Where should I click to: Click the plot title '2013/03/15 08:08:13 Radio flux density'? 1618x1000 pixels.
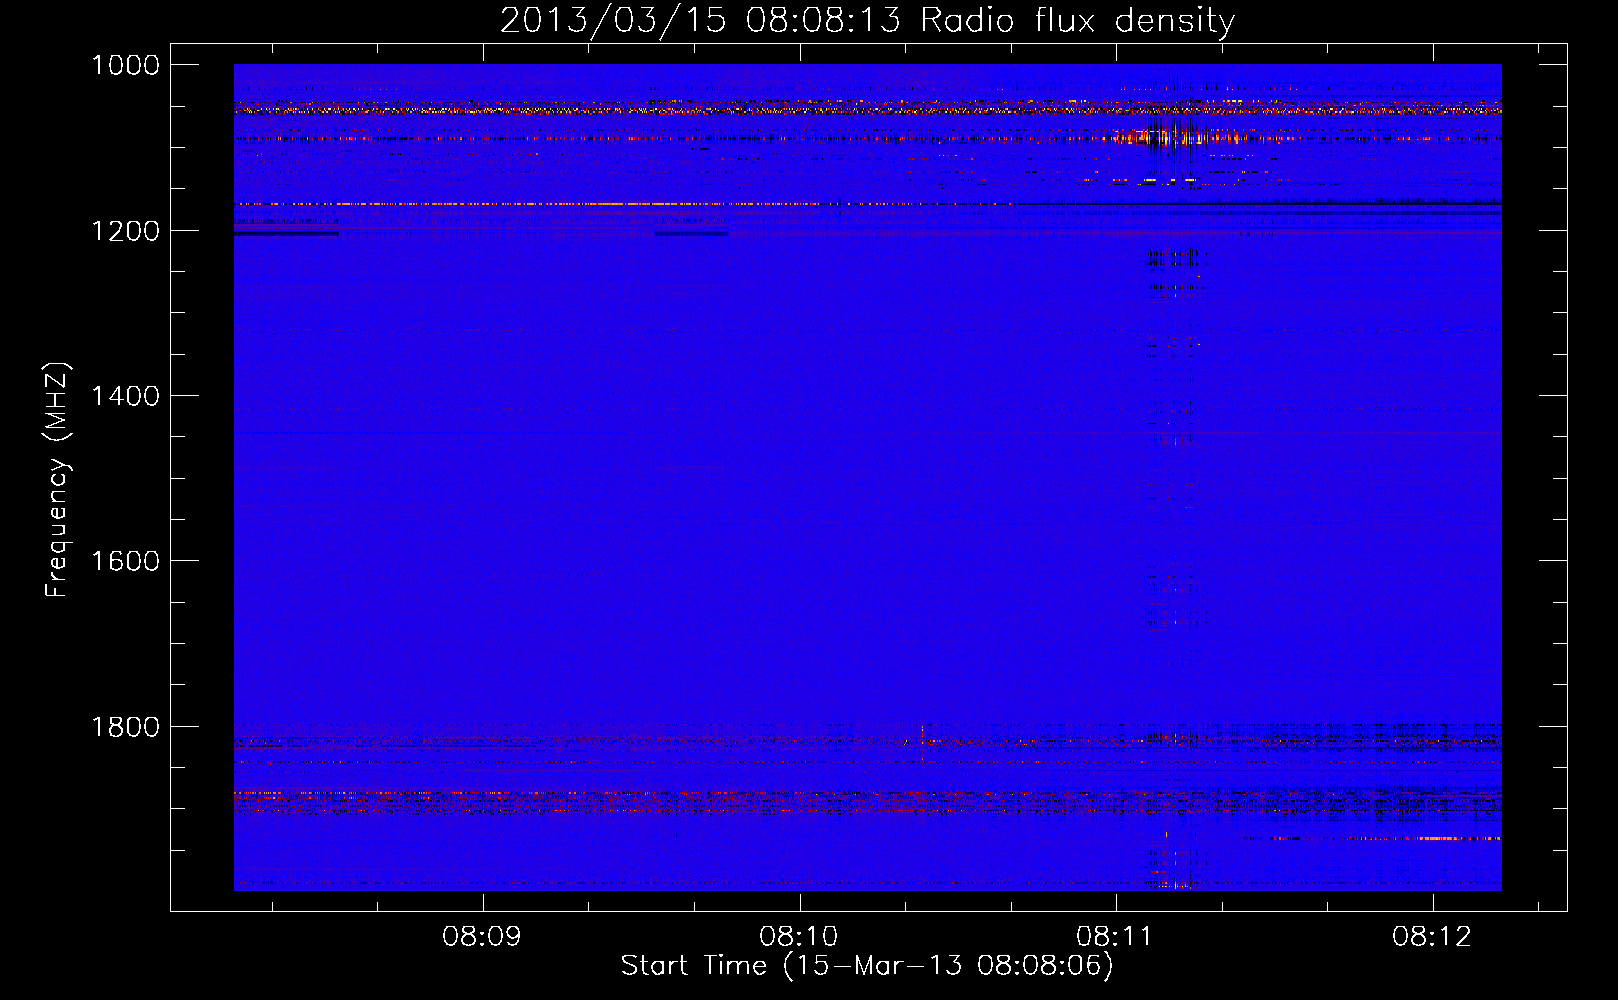(867, 20)
